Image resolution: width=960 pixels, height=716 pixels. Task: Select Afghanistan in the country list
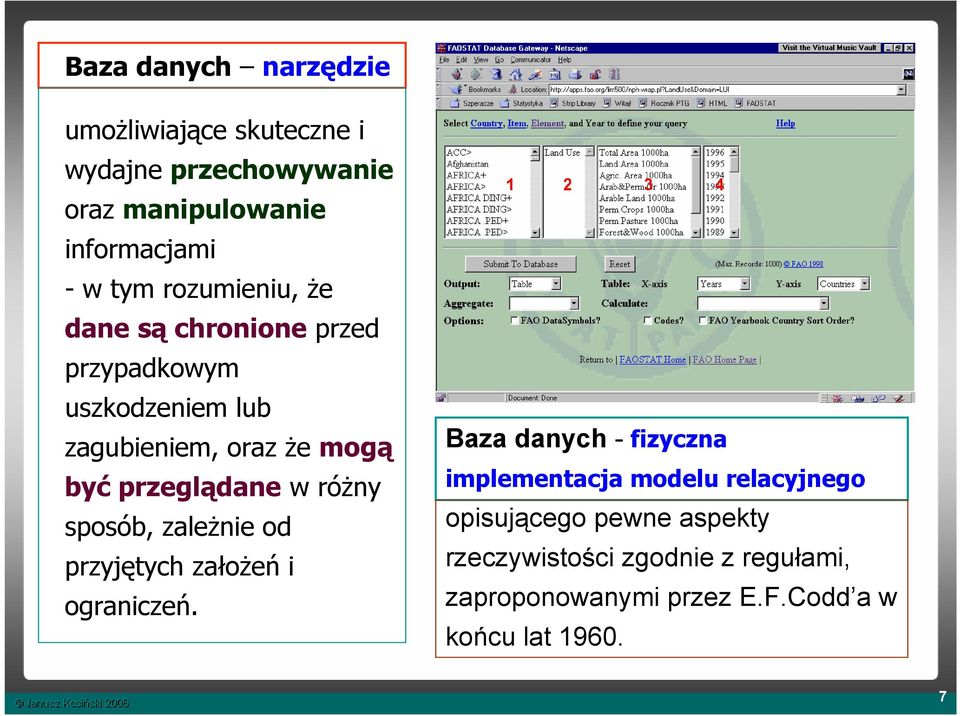tap(468, 164)
